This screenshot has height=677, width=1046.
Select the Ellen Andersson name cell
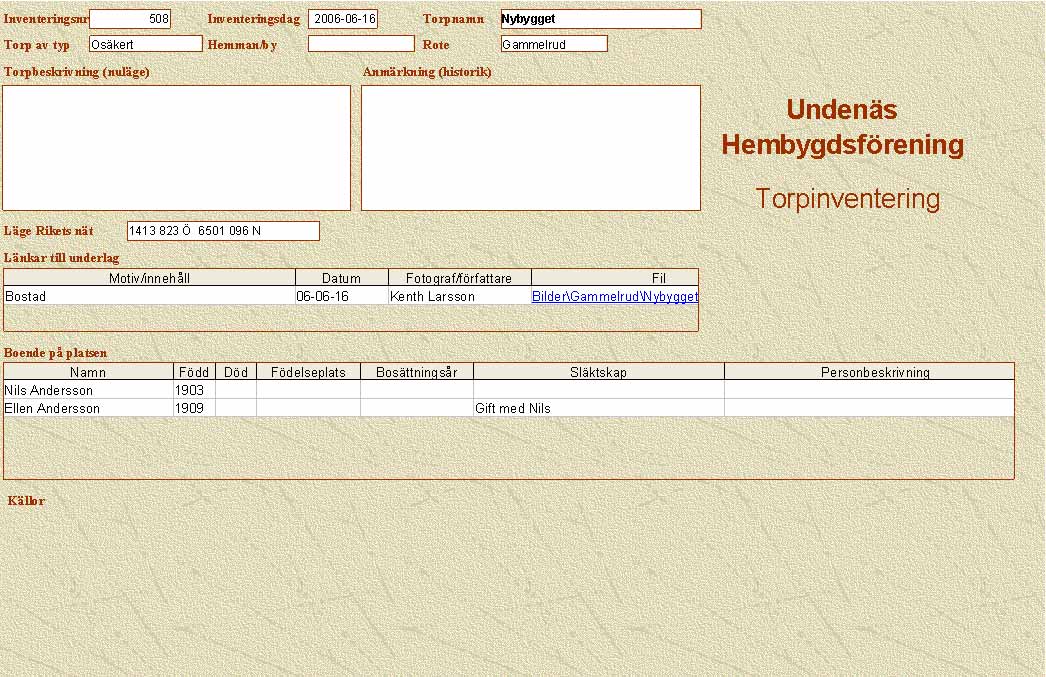click(x=88, y=409)
